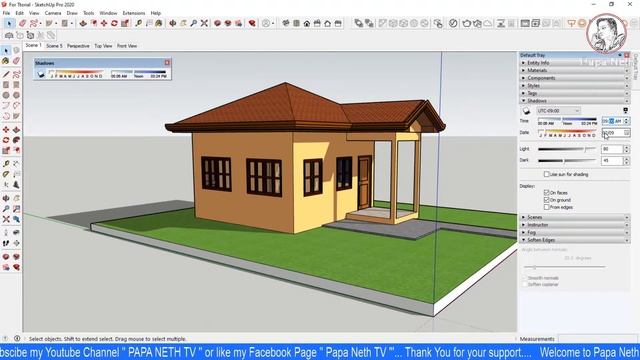
Task: Expand the Fog panel
Action: pyautogui.click(x=575, y=233)
